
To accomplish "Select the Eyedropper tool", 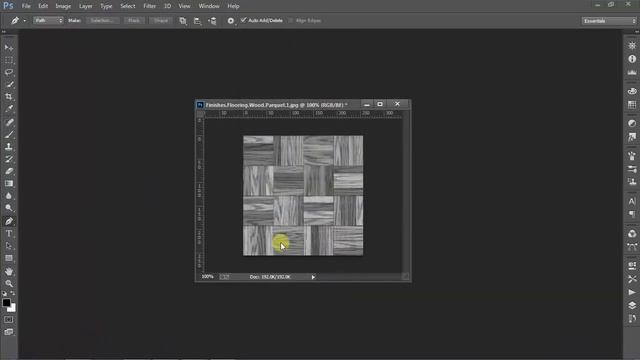I will click(x=9, y=109).
